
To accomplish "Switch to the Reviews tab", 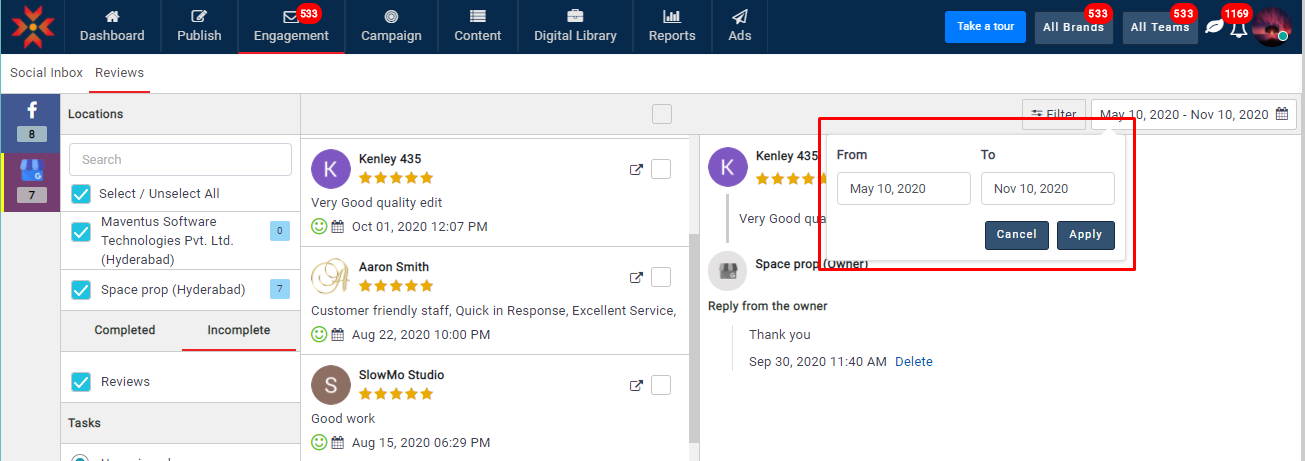I will pyautogui.click(x=120, y=73).
